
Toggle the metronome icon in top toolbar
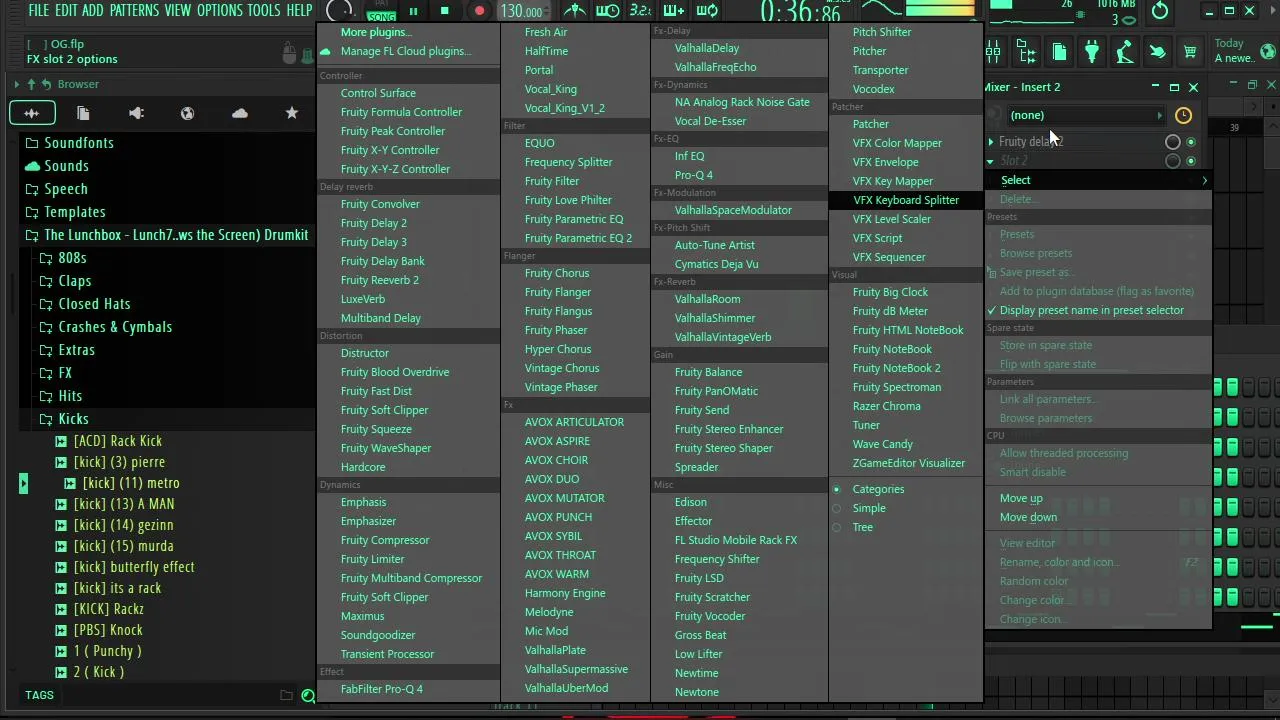click(575, 11)
